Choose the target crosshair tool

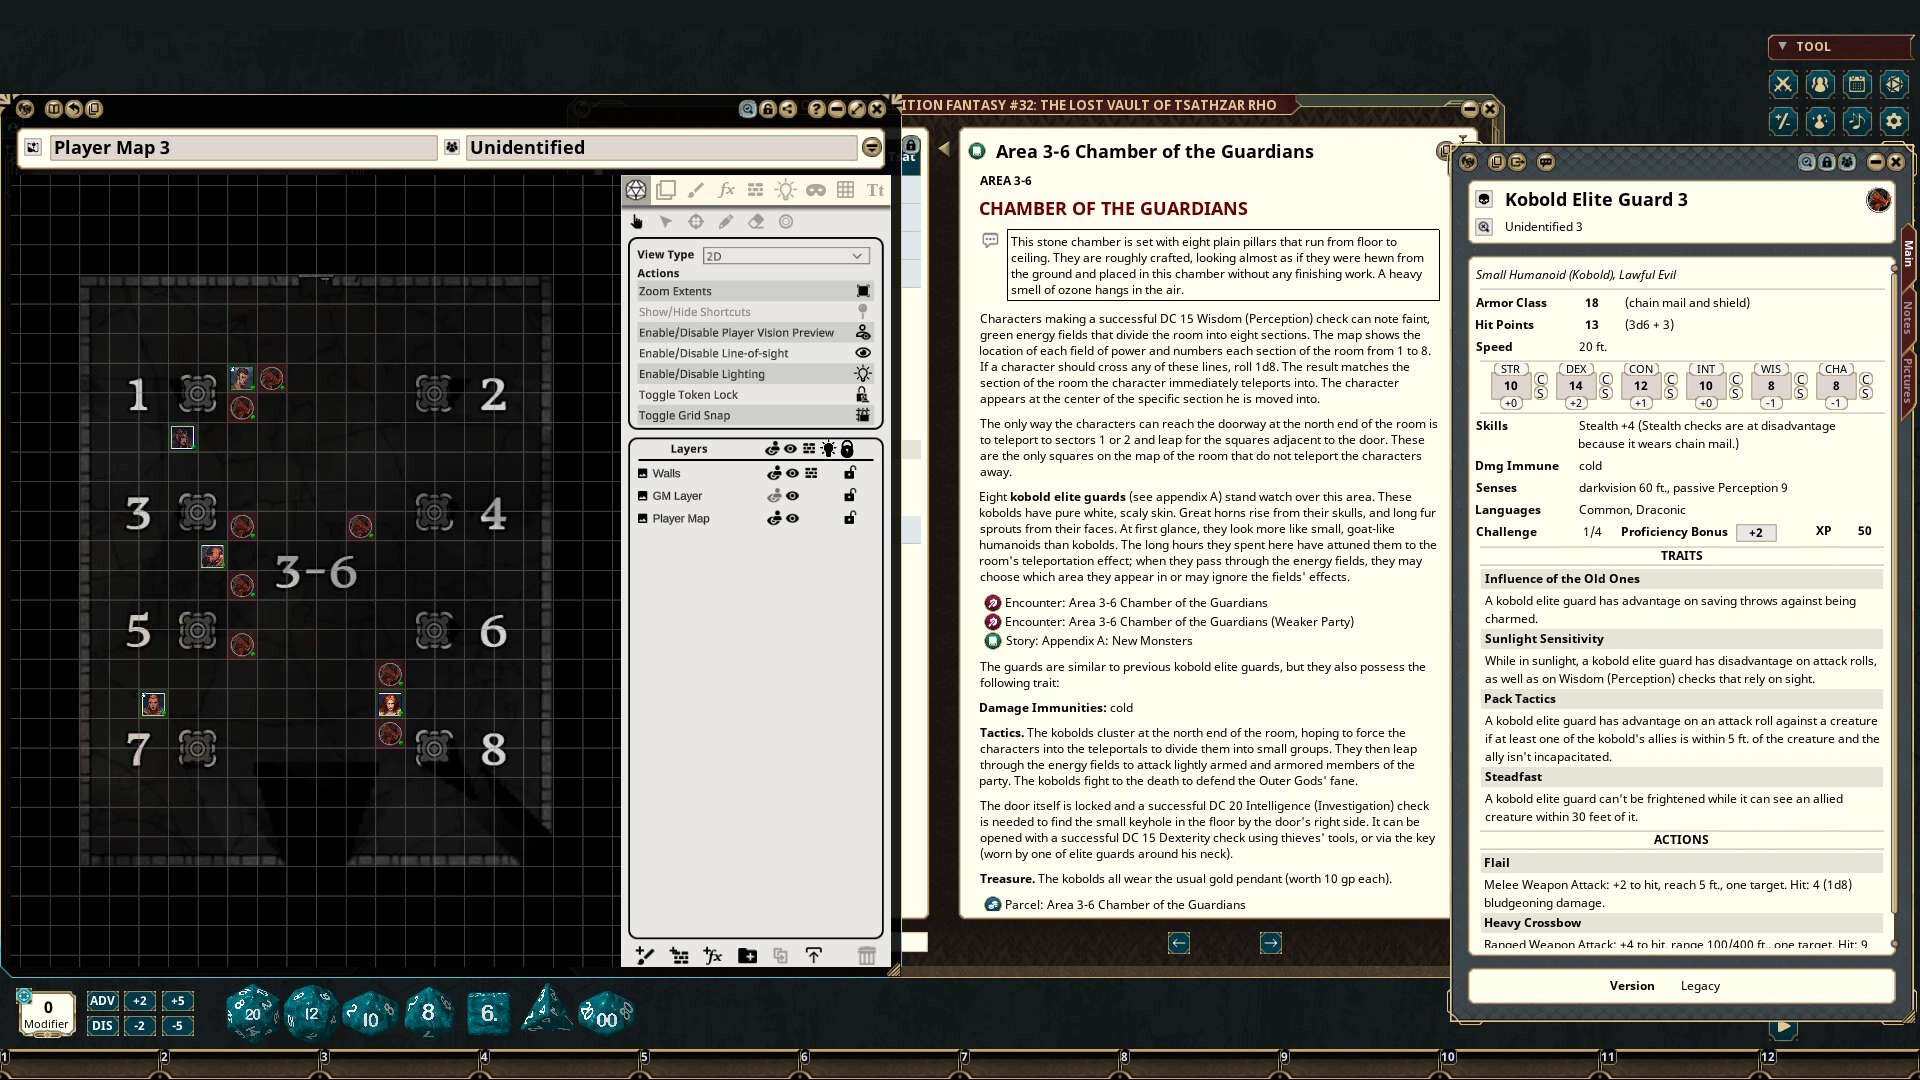tap(696, 222)
